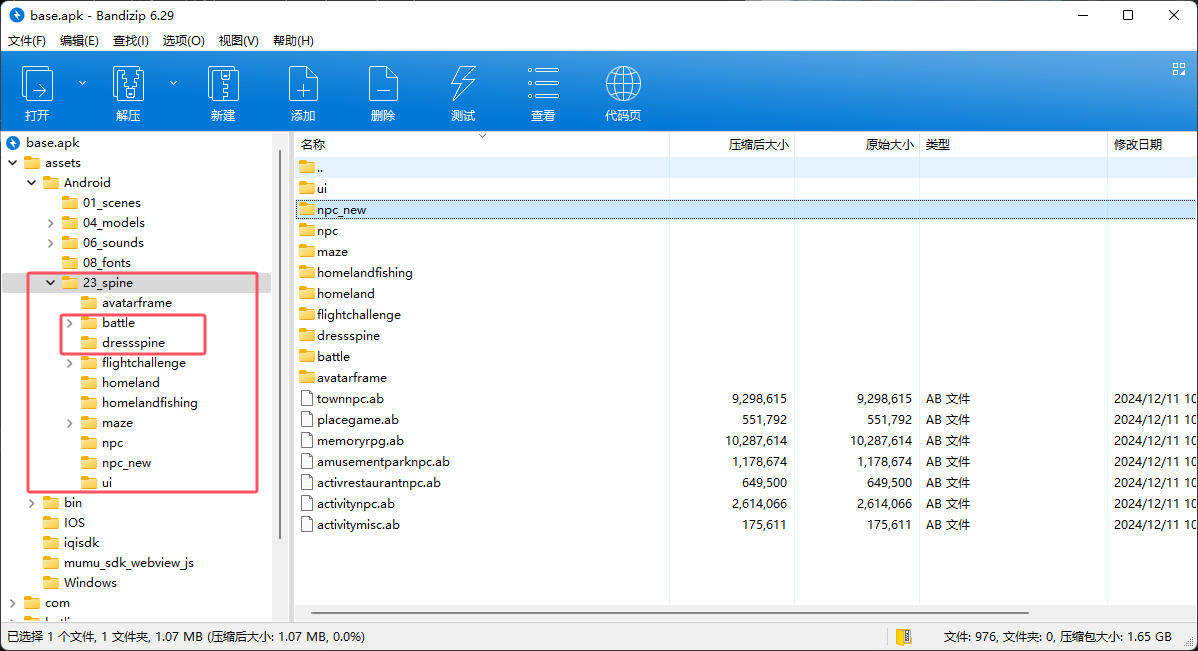Select the maze folder in file list
The image size is (1198, 651).
pos(746,251)
